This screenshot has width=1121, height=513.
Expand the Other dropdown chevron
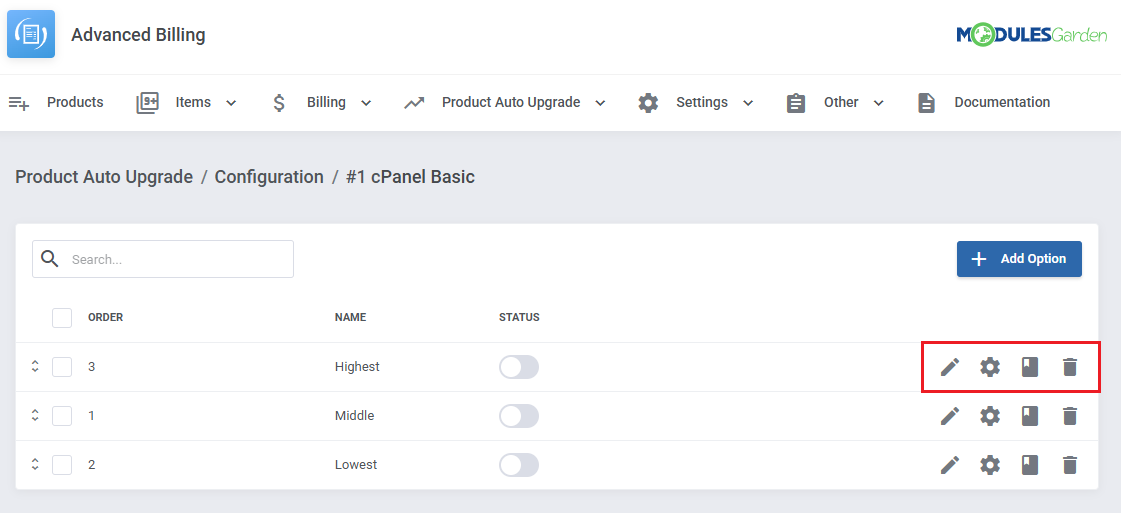pyautogui.click(x=879, y=103)
